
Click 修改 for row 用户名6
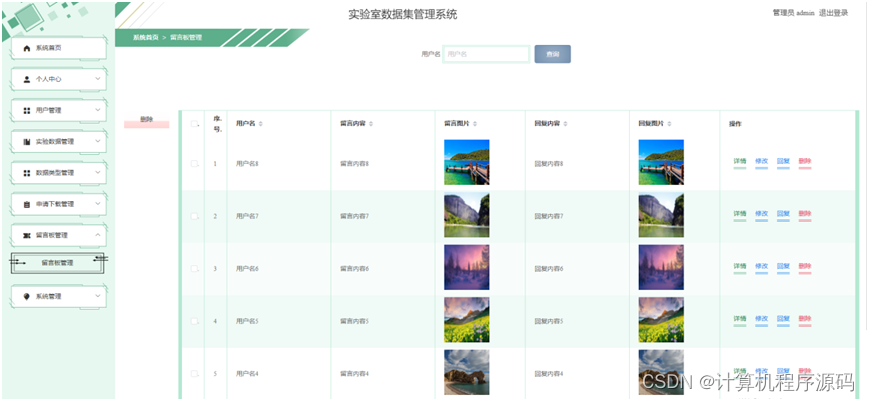coord(761,267)
